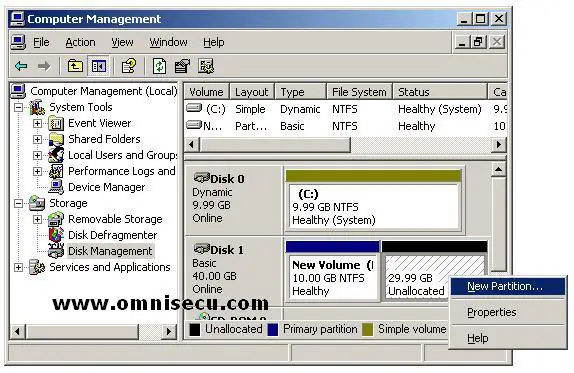Sort by the Layout column header
Viewport: 574px width, 373px height.
(x=252, y=92)
